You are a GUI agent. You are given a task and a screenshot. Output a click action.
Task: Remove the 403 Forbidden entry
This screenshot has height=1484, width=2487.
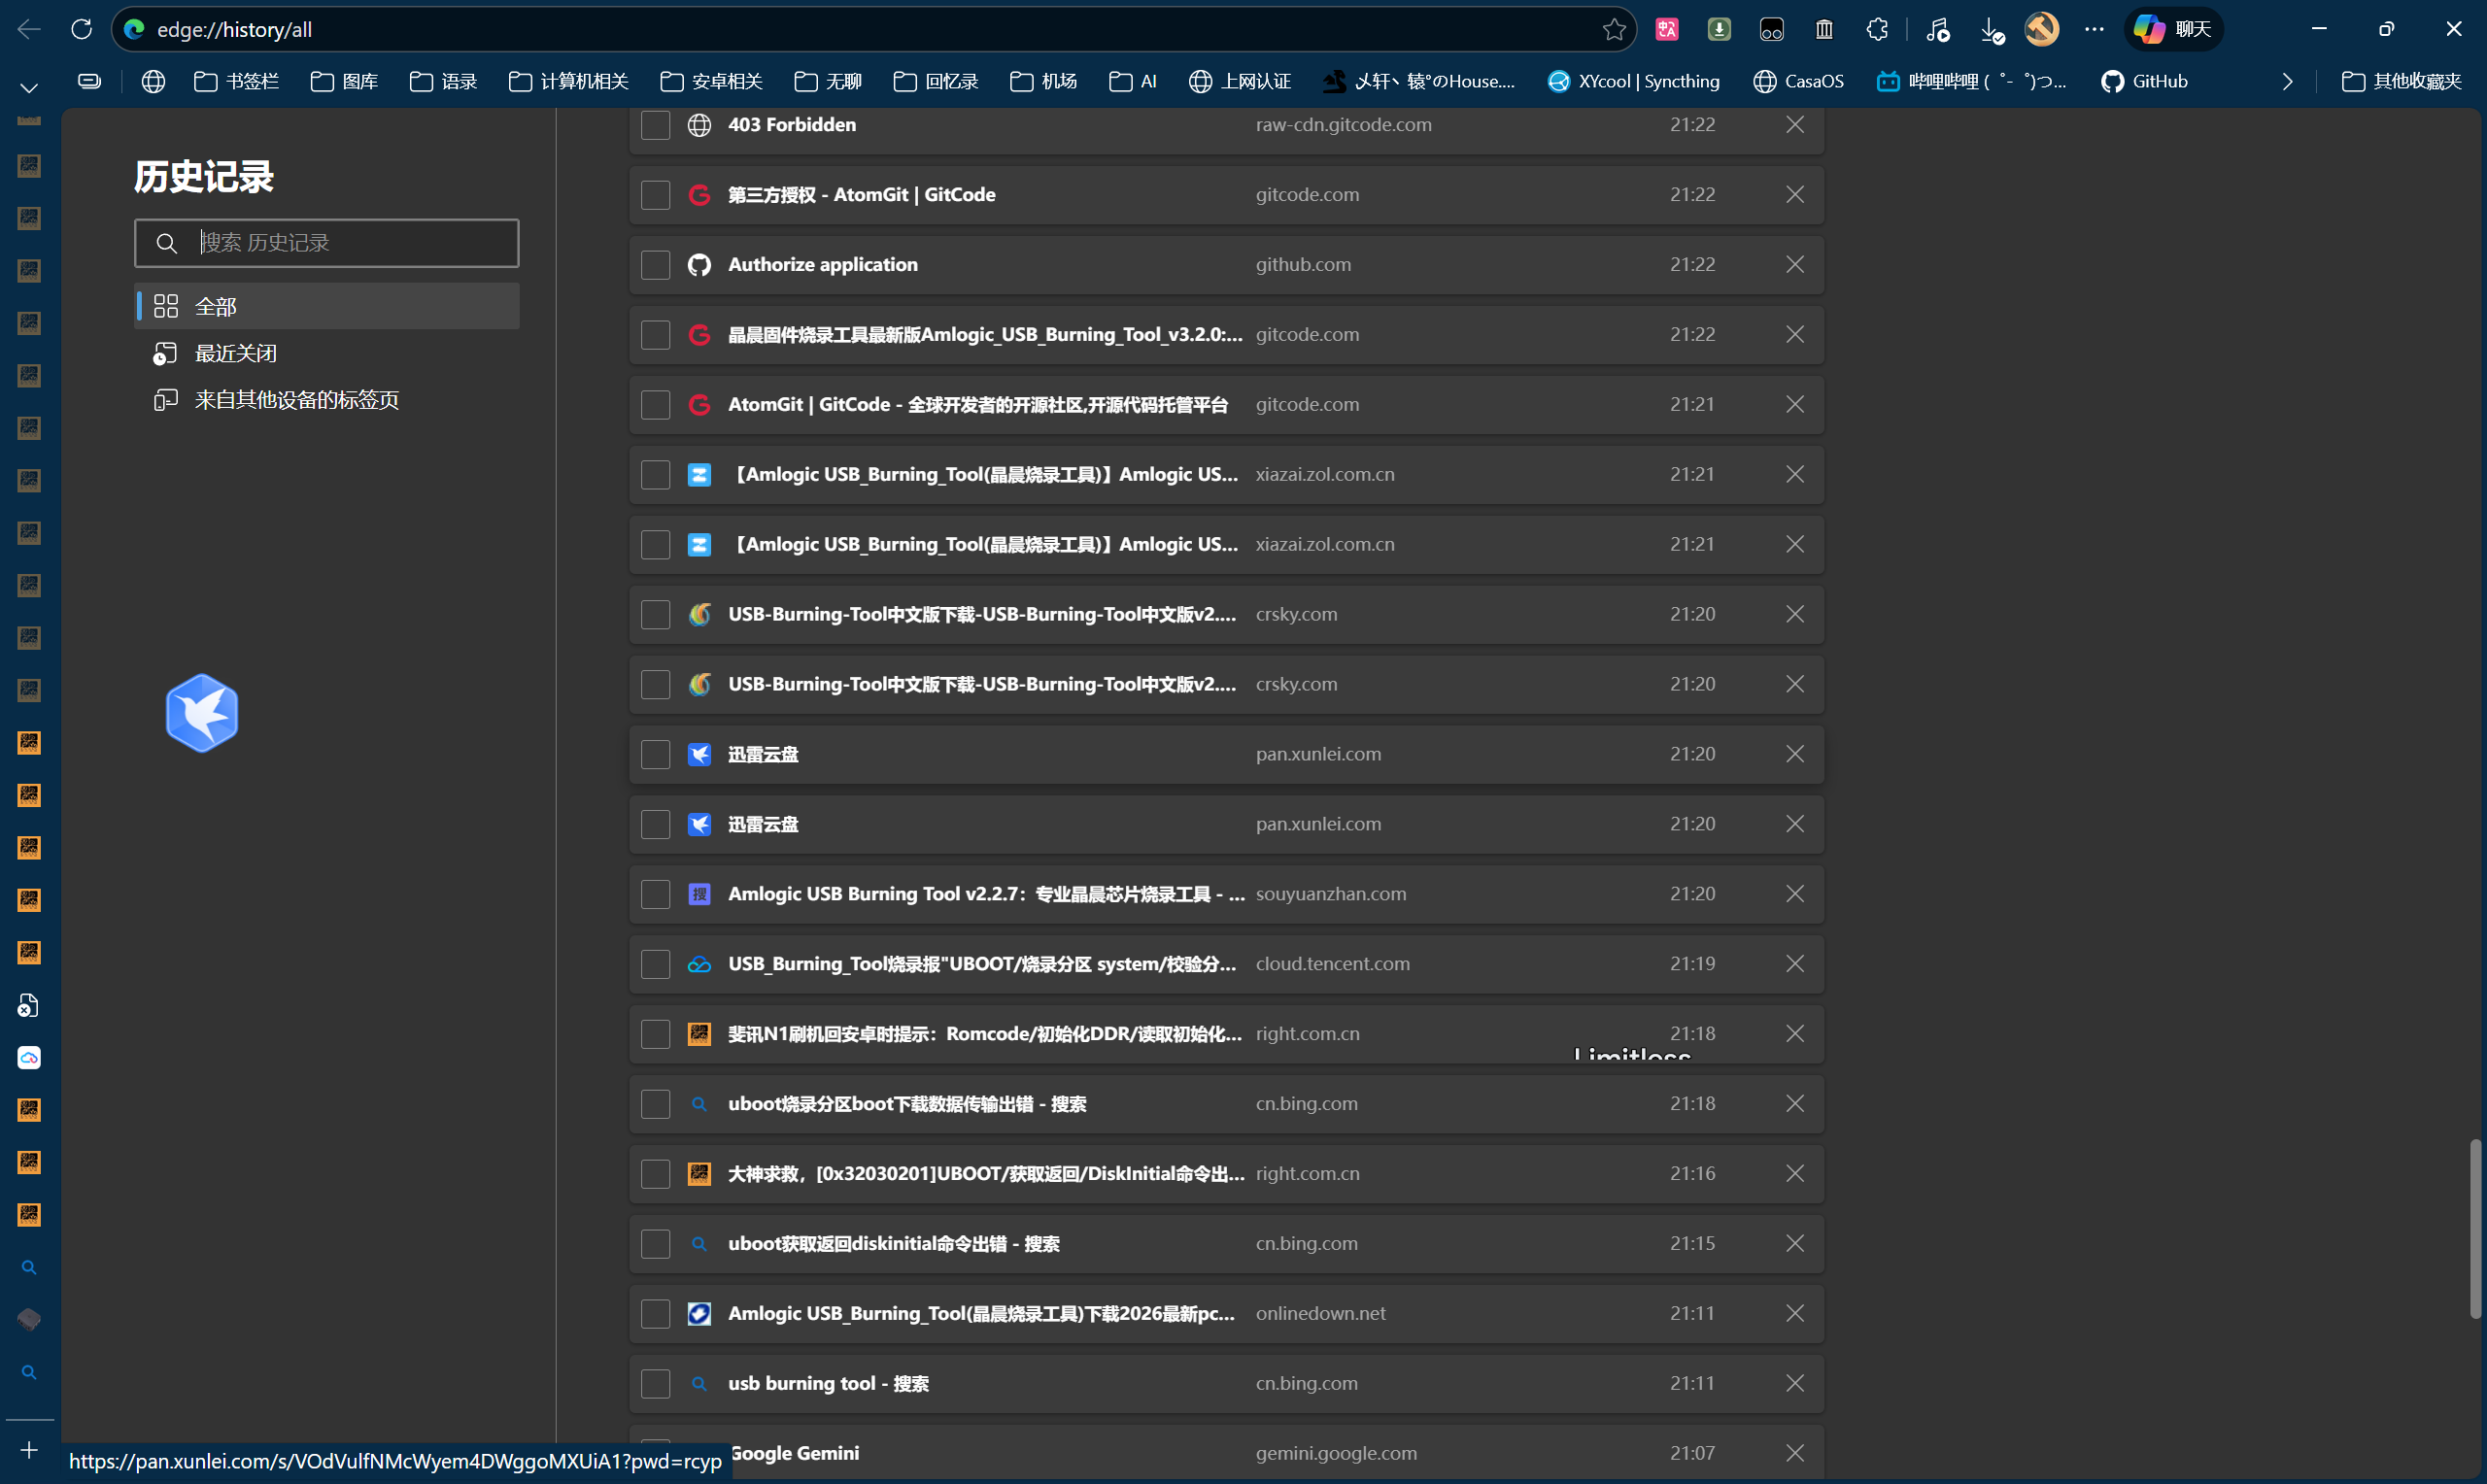tap(1794, 124)
